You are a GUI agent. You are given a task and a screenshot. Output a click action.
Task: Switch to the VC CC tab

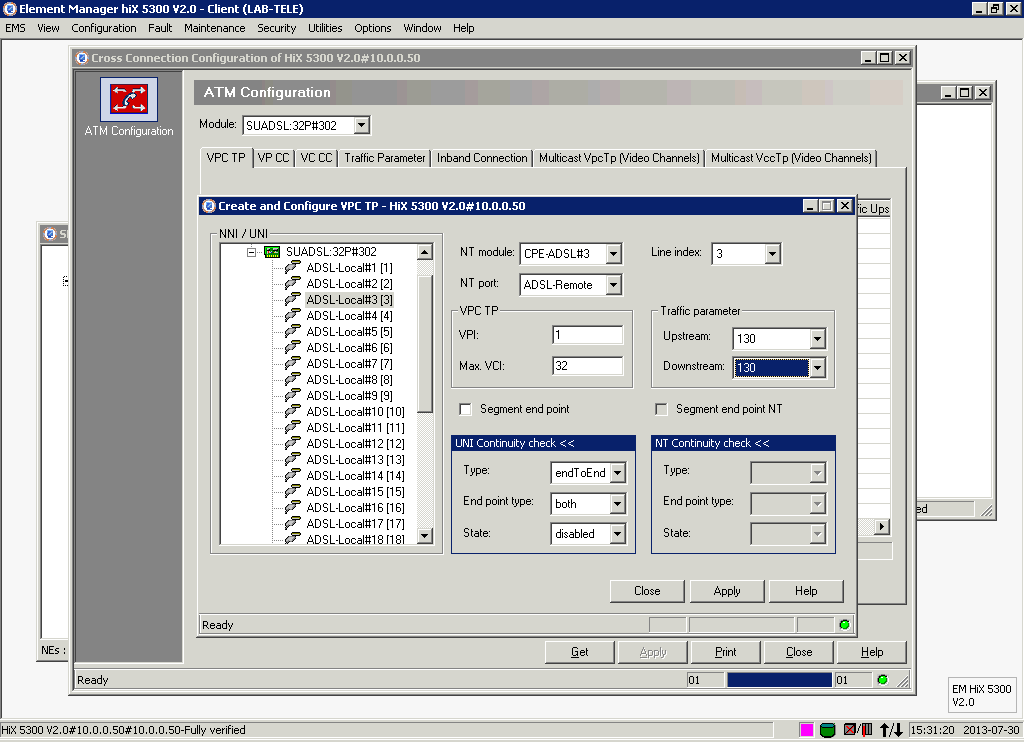tap(316, 158)
